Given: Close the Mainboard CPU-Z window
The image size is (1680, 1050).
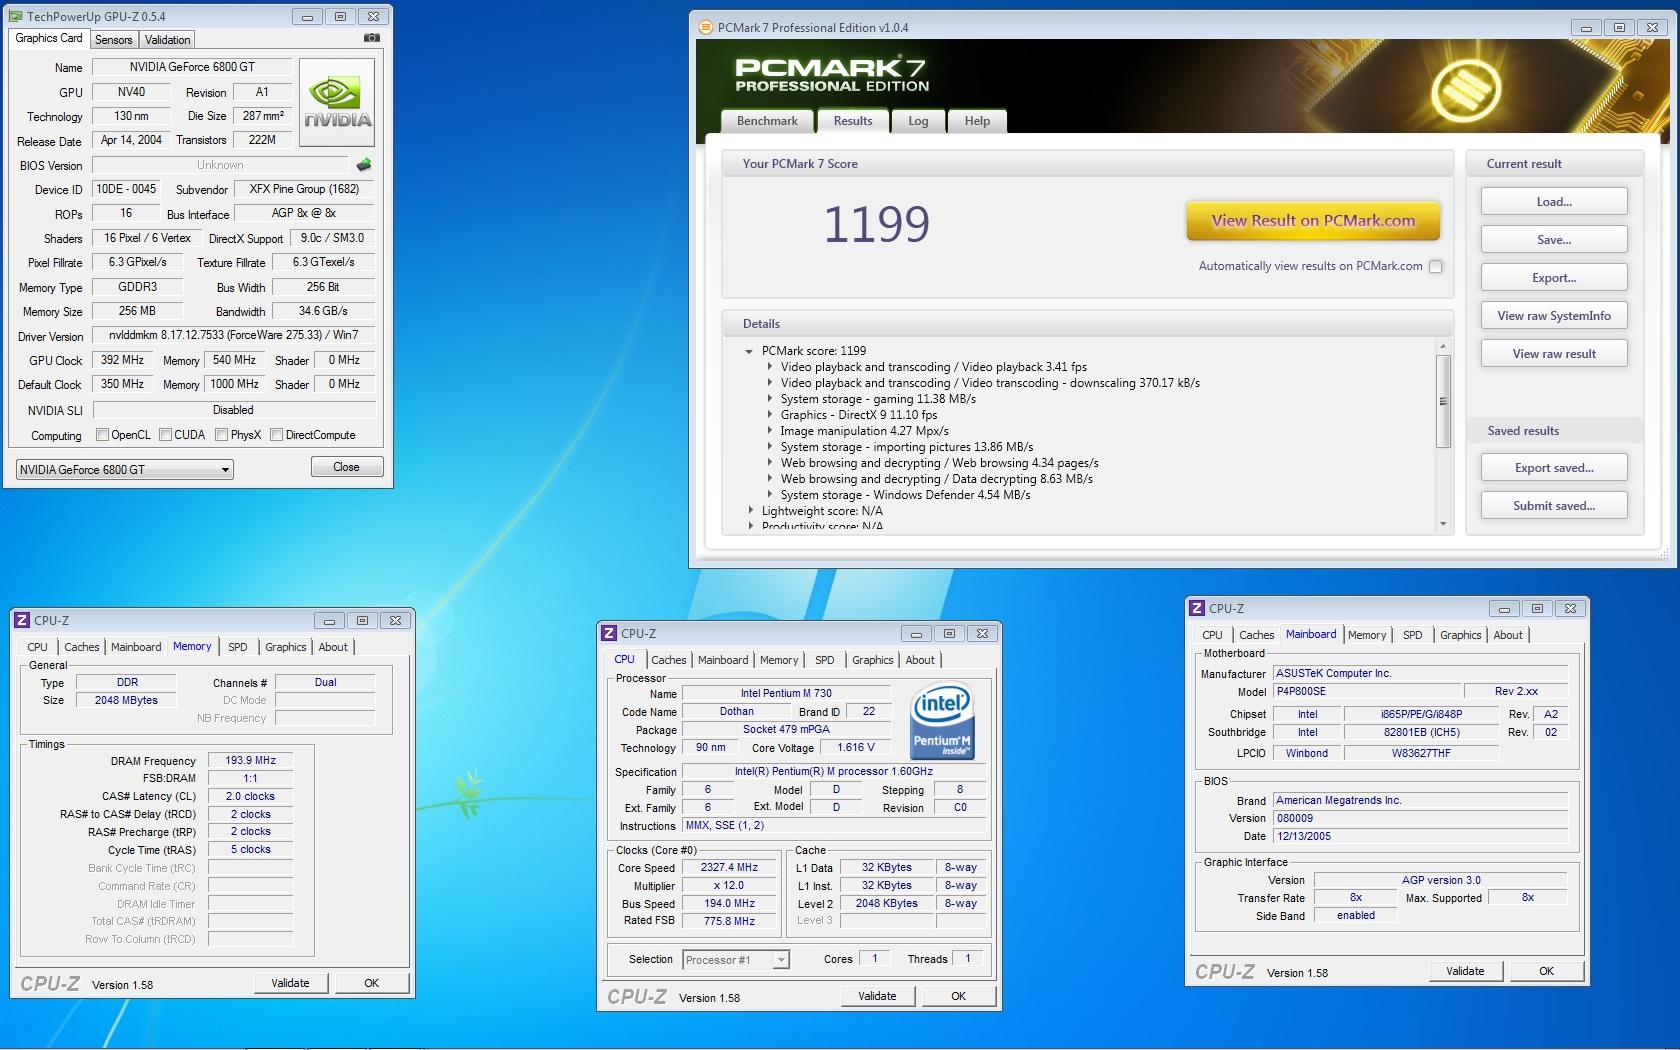Looking at the screenshot, I should (x=1571, y=608).
